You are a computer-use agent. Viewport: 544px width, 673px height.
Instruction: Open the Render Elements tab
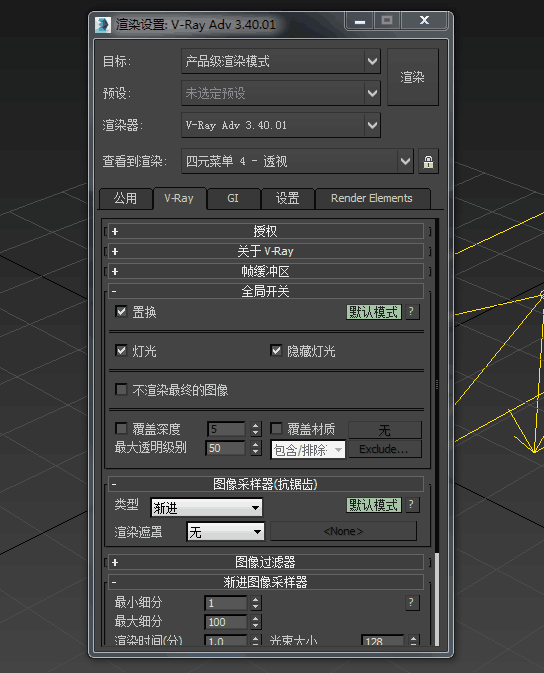point(372,198)
